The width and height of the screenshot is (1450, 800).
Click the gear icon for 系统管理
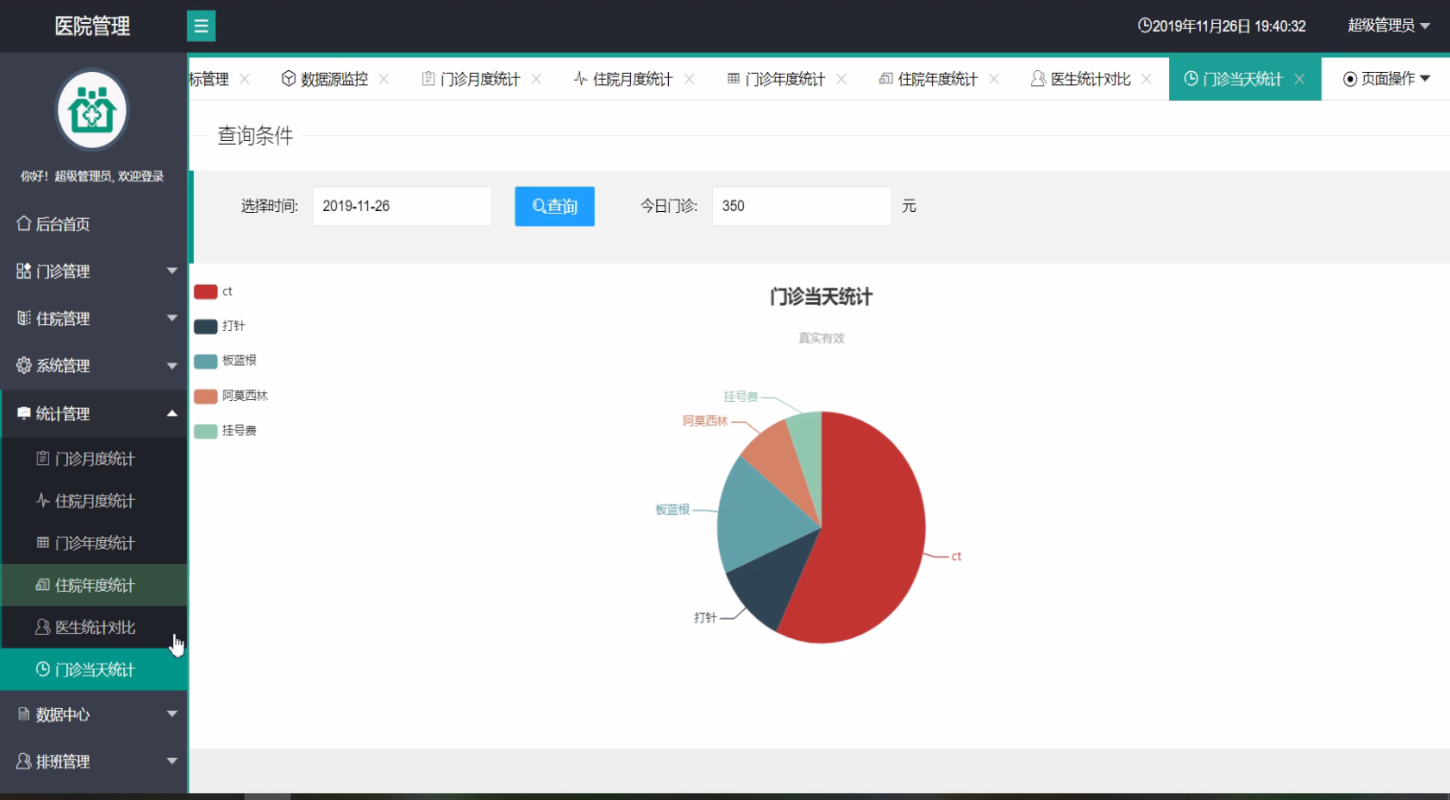tap(24, 366)
